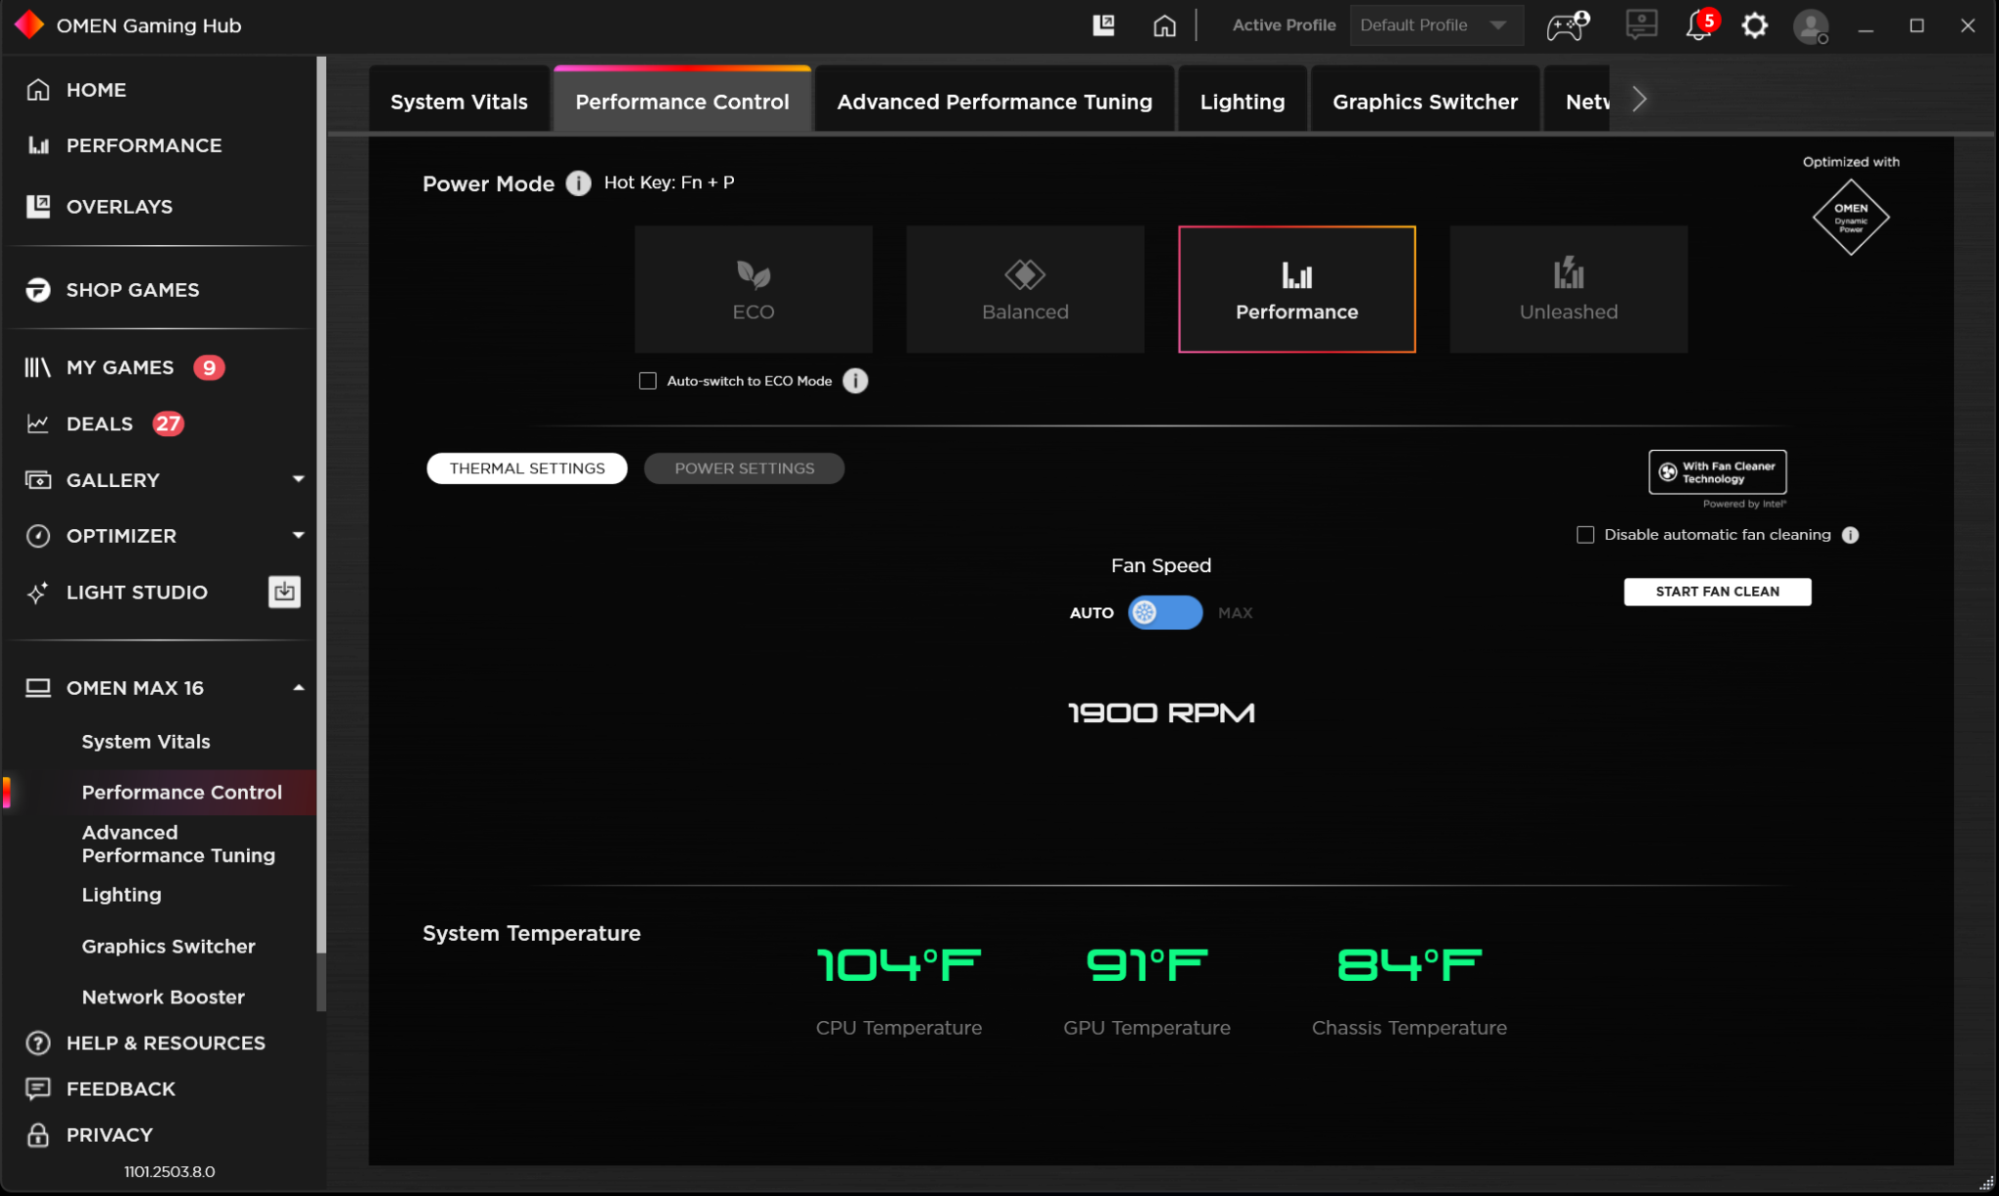Click info icon beside Auto-switch to ECO Mode
This screenshot has height=1196, width=1999.
(855, 381)
